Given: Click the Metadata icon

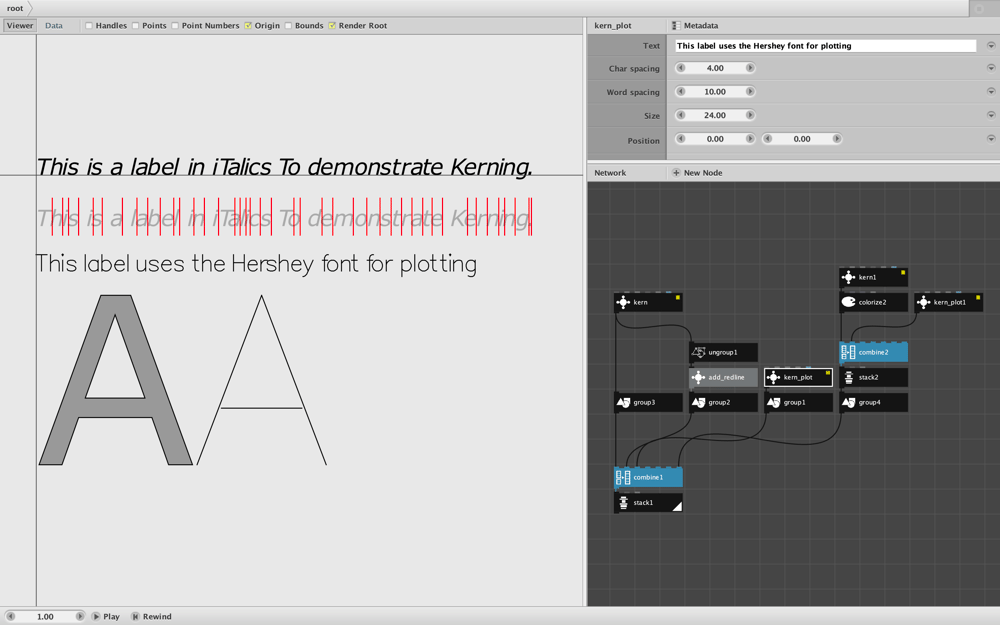Looking at the screenshot, I should [676, 26].
